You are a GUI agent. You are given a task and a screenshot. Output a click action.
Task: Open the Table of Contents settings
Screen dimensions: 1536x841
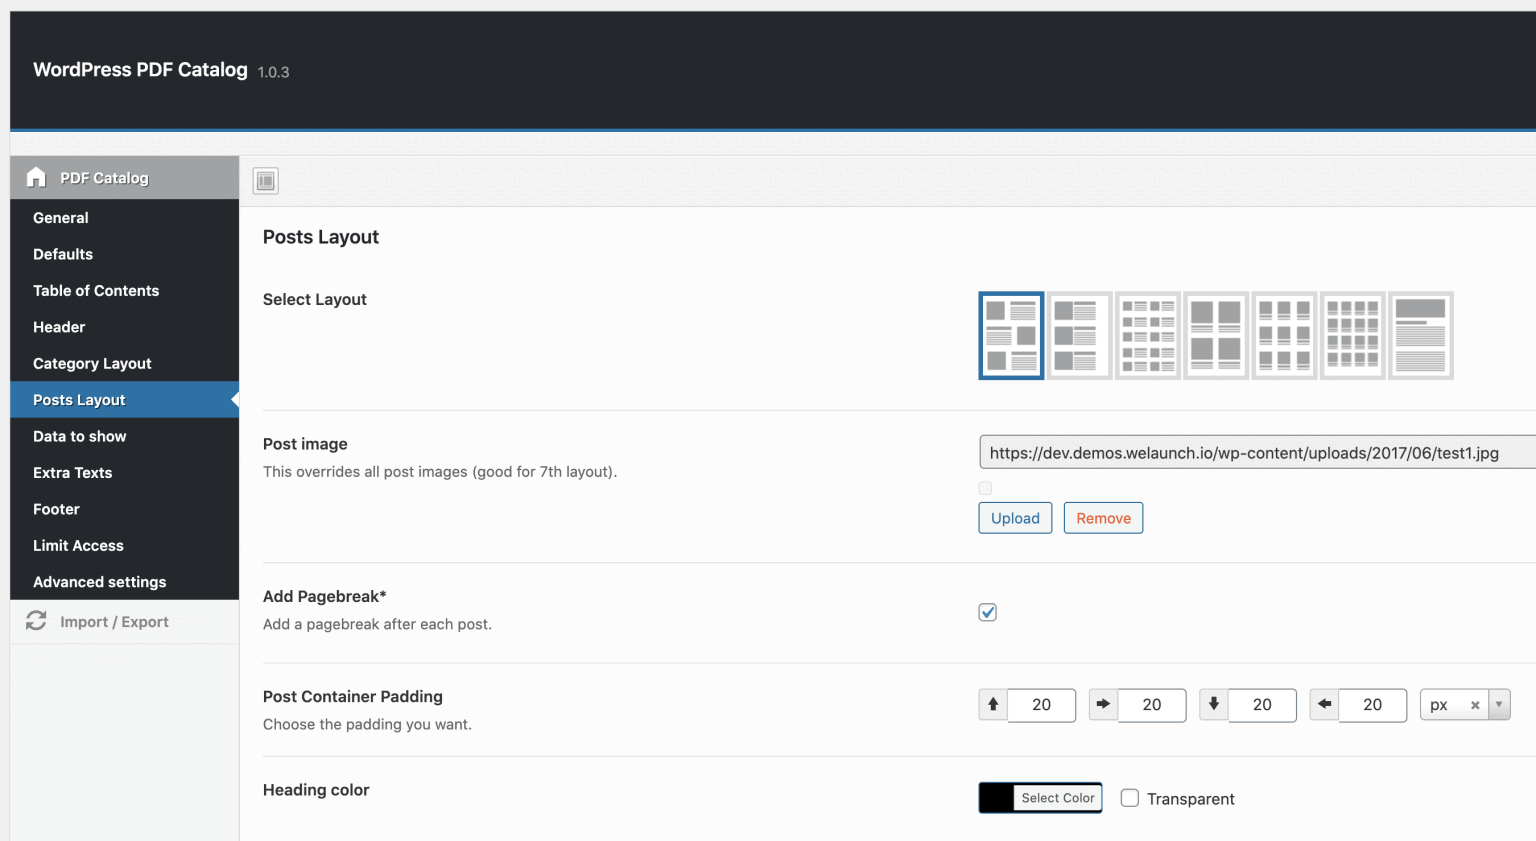tap(96, 290)
